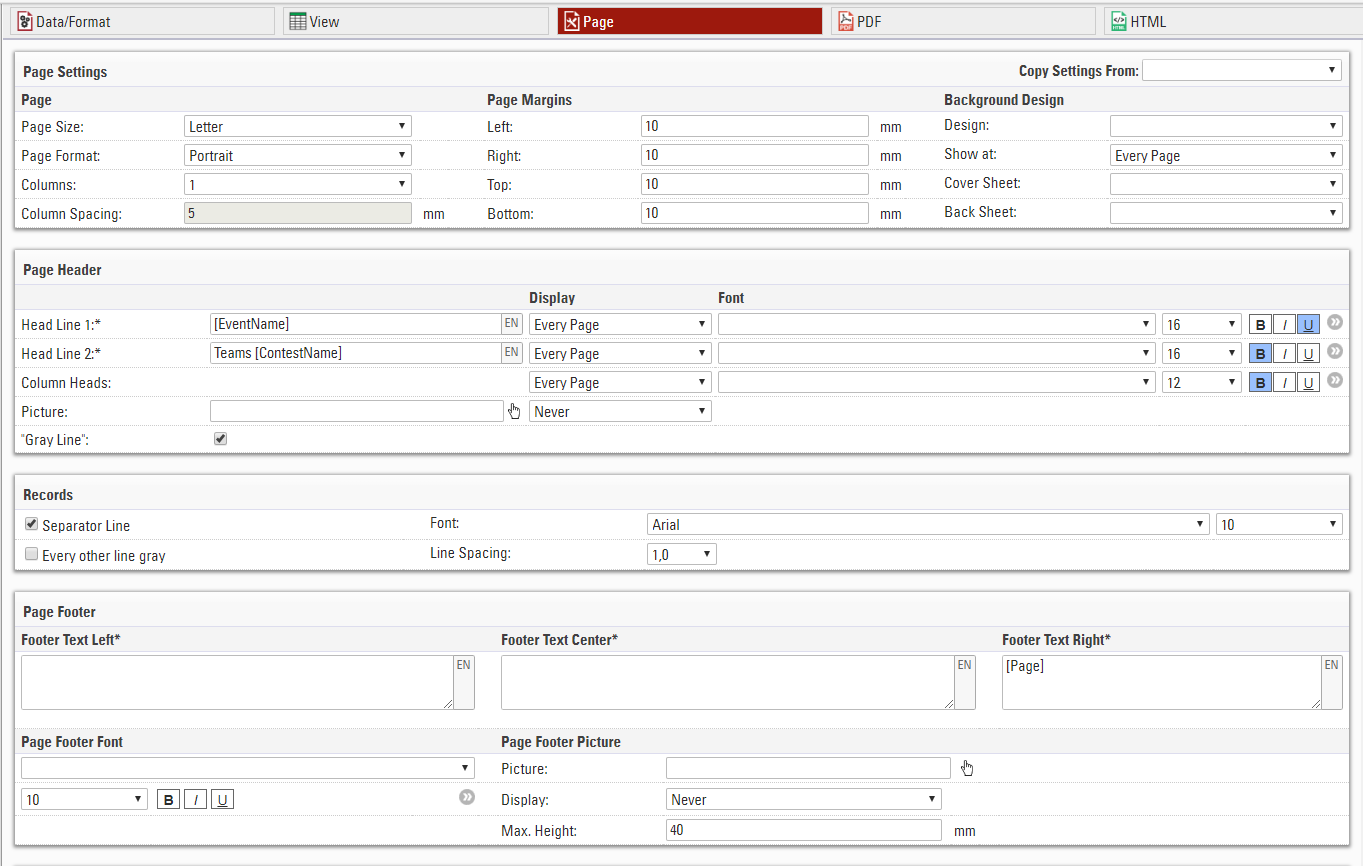Open Page Footer font size dropdown

coord(84,800)
